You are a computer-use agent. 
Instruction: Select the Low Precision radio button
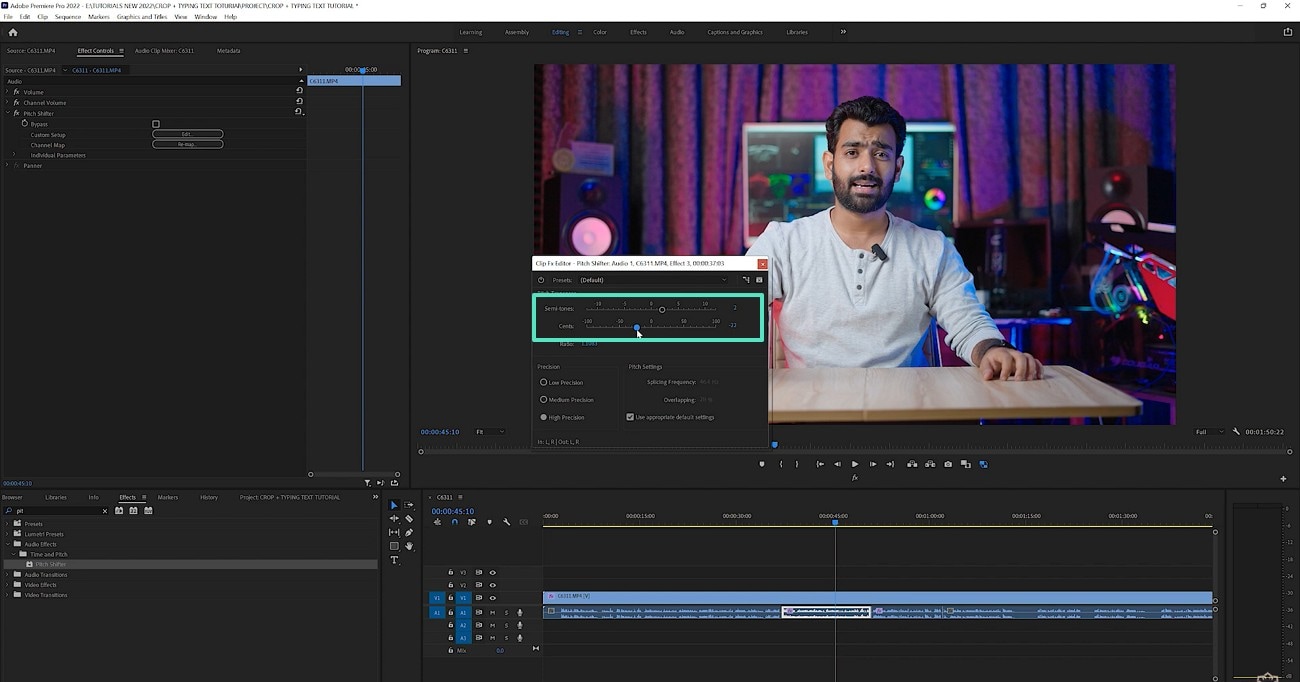tap(543, 382)
